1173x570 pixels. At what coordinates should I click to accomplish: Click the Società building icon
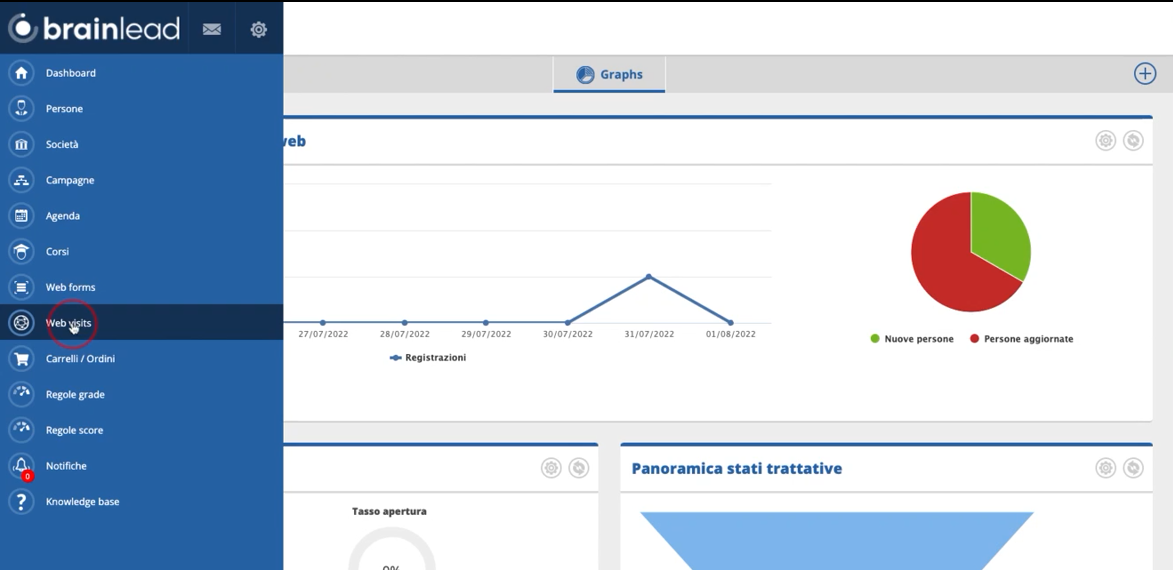pyautogui.click(x=21, y=144)
